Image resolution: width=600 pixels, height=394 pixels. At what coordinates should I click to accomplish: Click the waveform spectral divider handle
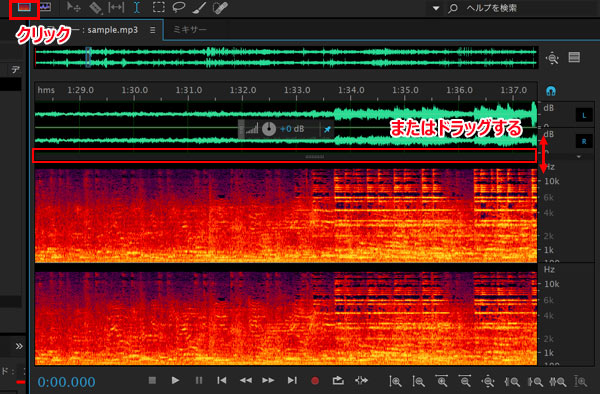[315, 157]
